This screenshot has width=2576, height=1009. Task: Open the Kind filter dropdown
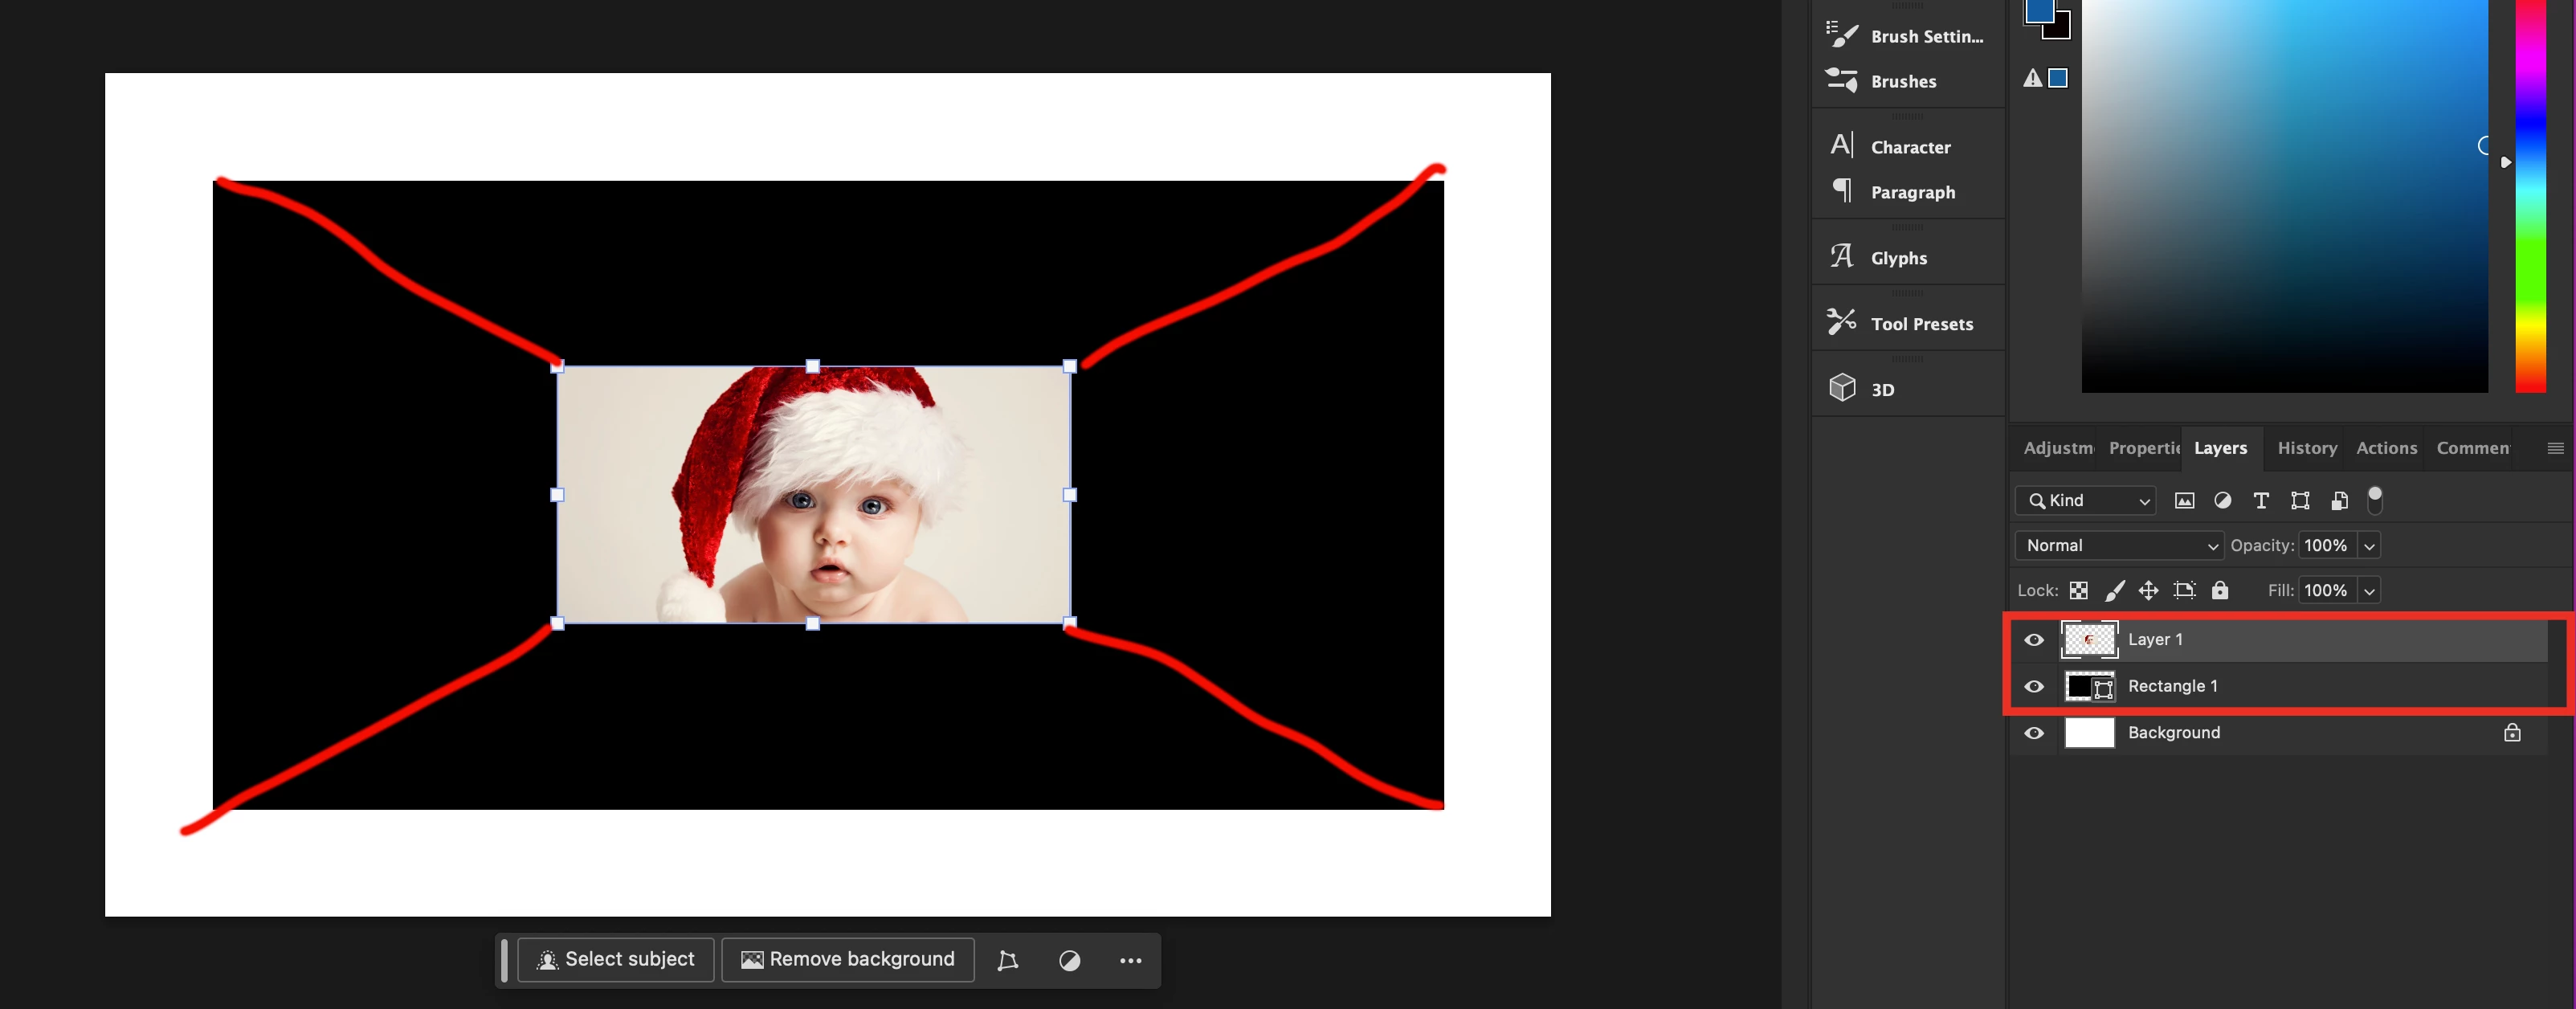[x=2085, y=501]
